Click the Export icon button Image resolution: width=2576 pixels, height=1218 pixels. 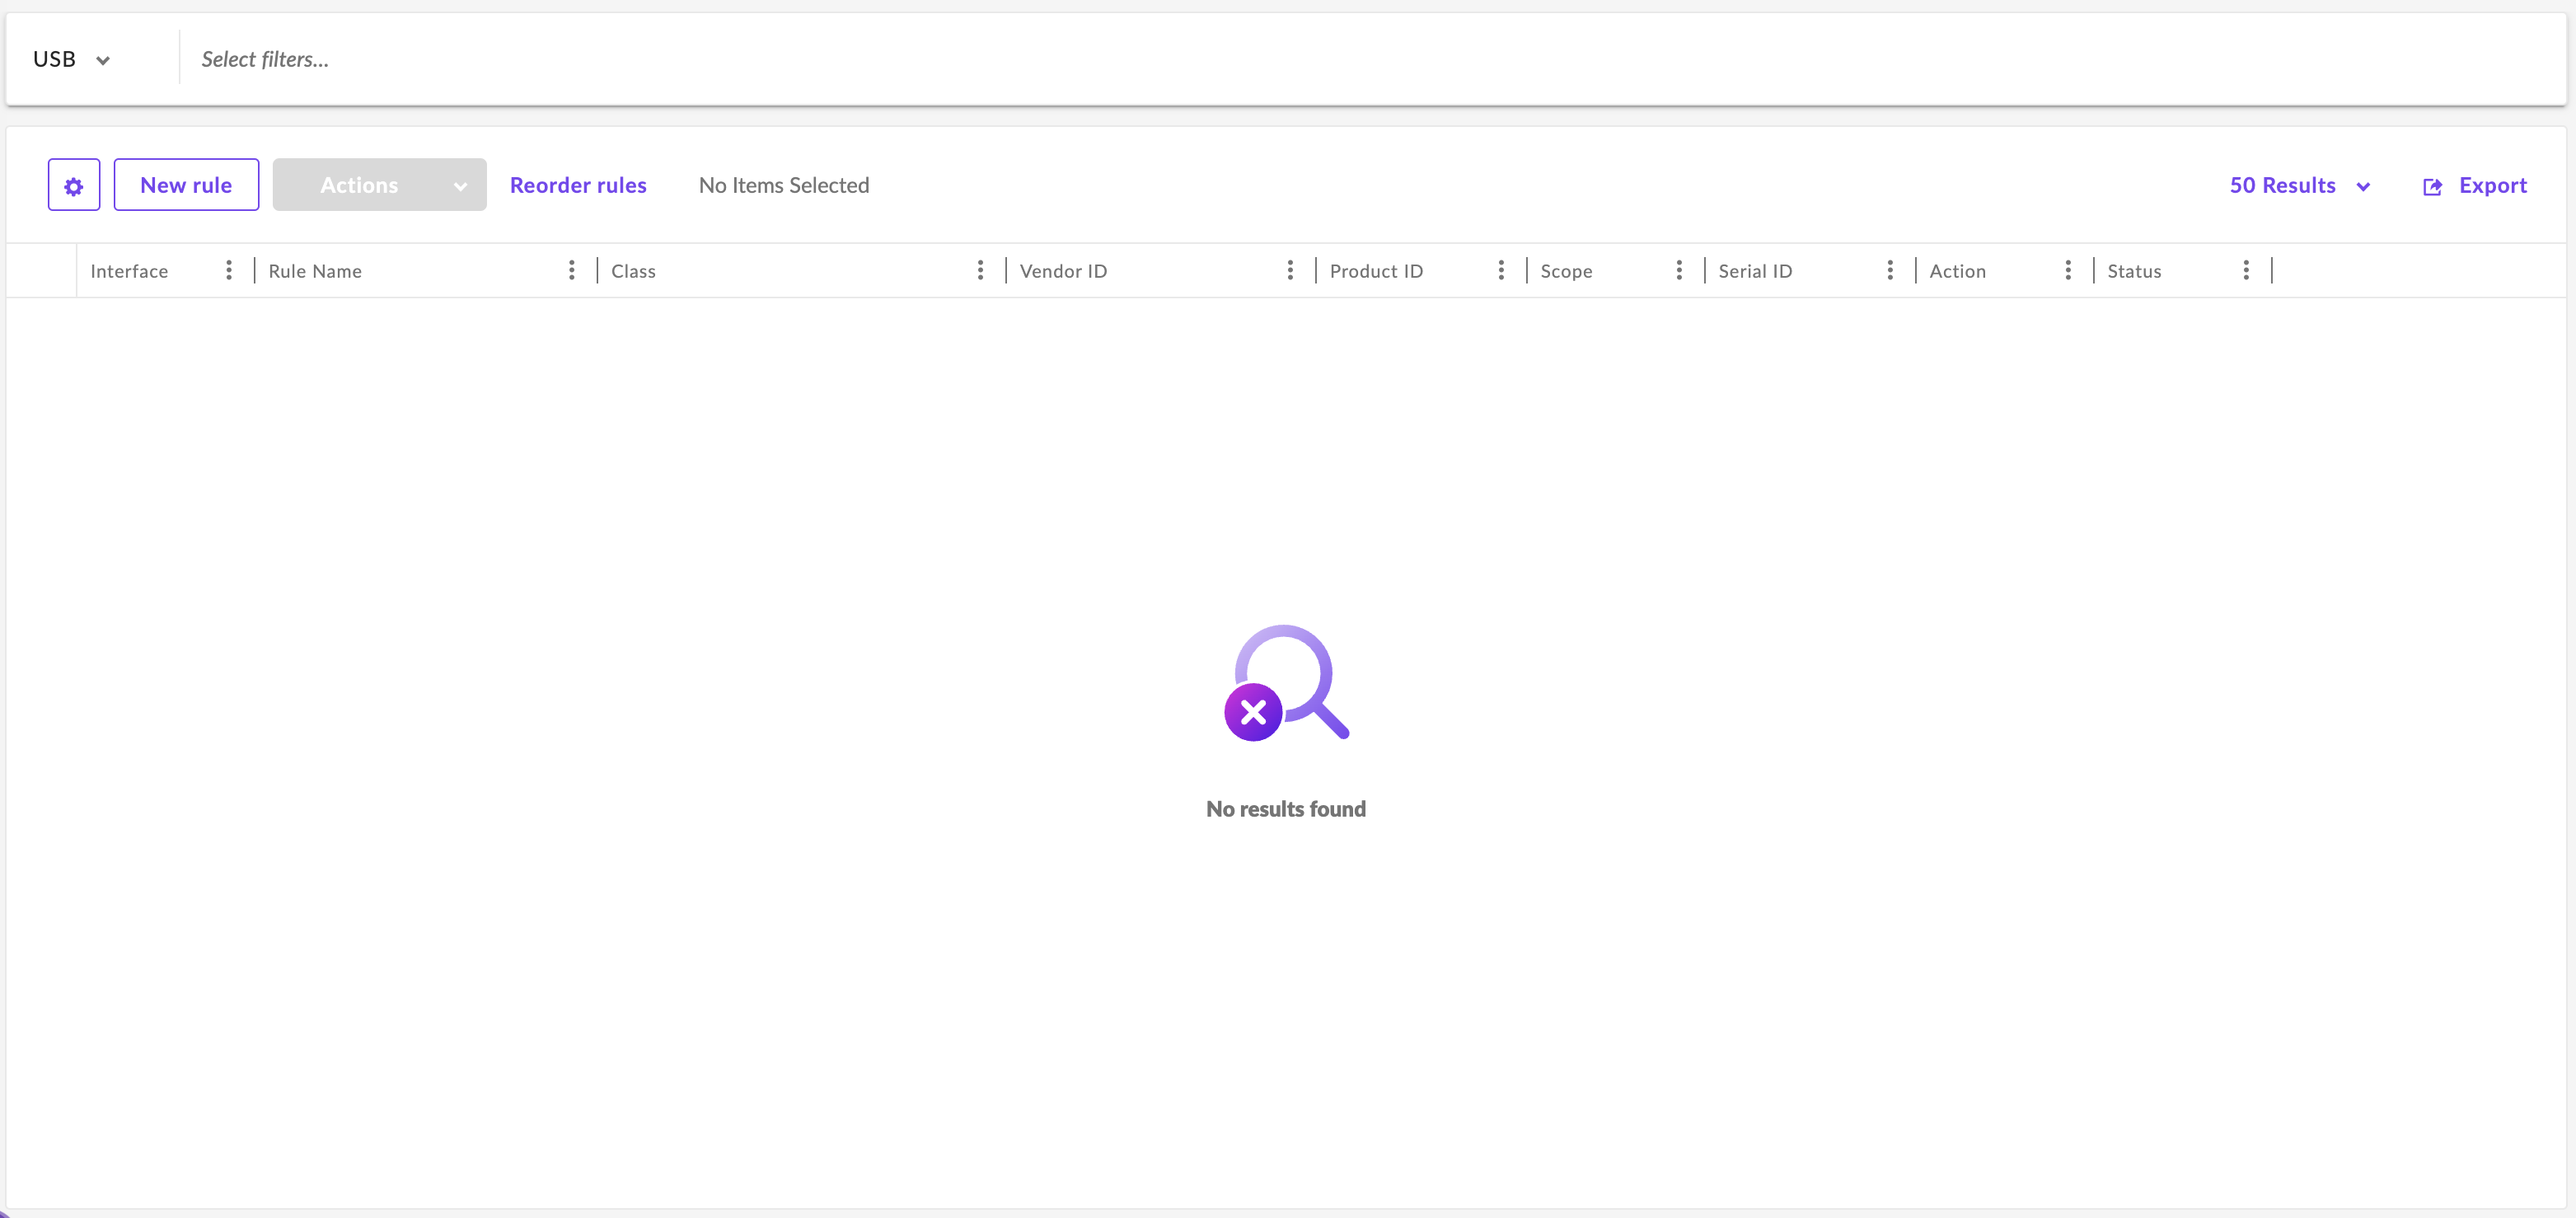(2432, 186)
